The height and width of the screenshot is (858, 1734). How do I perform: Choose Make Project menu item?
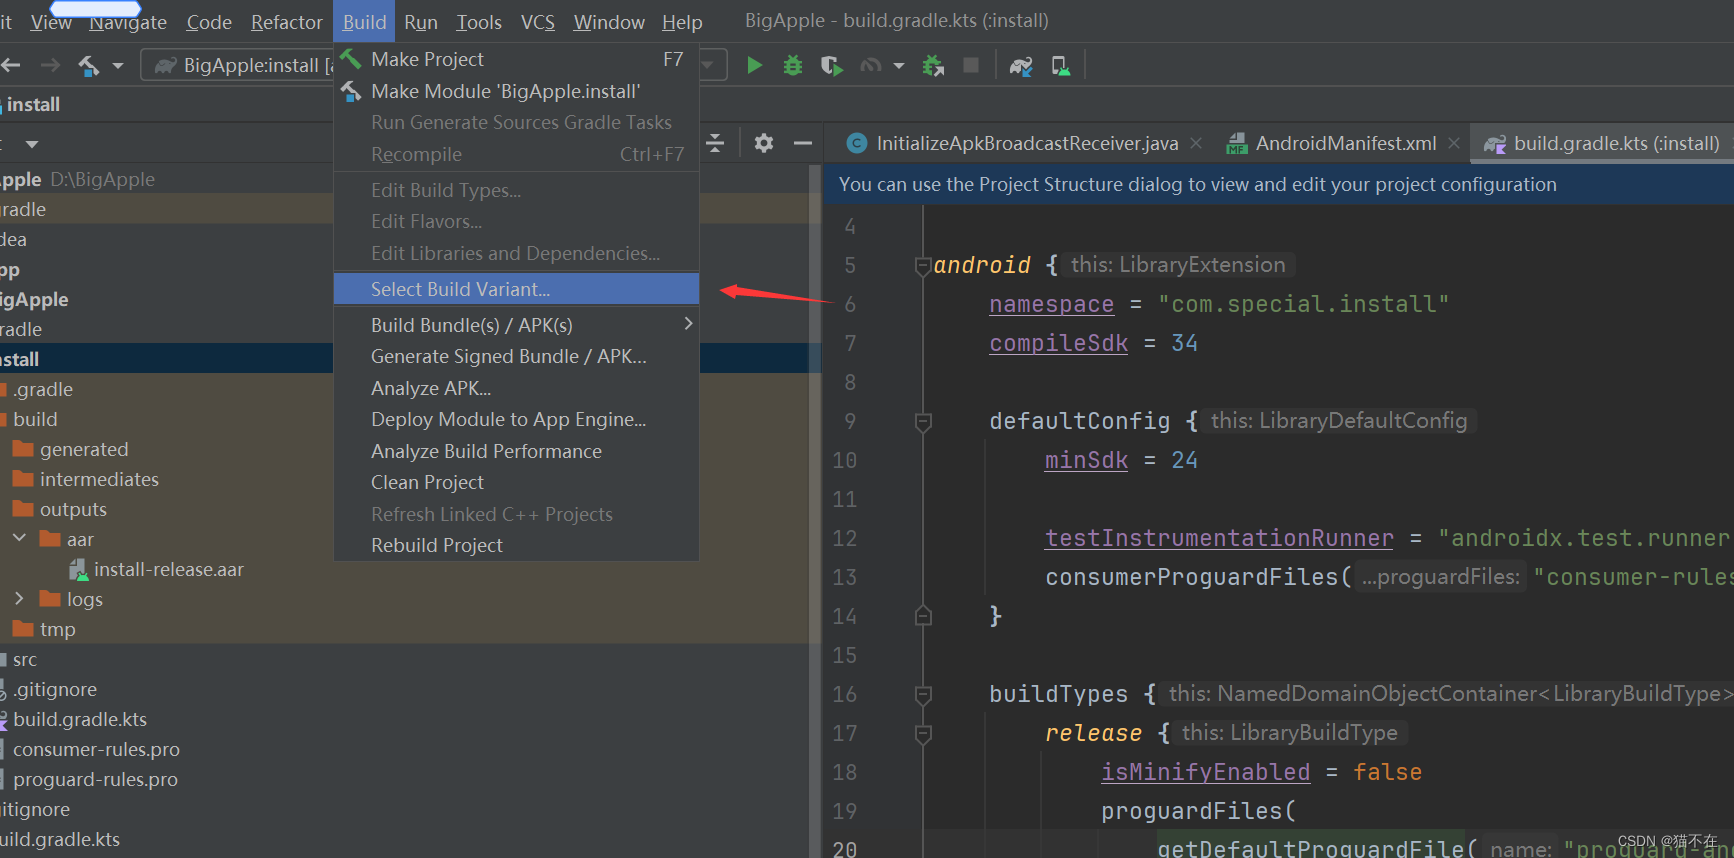click(516, 60)
